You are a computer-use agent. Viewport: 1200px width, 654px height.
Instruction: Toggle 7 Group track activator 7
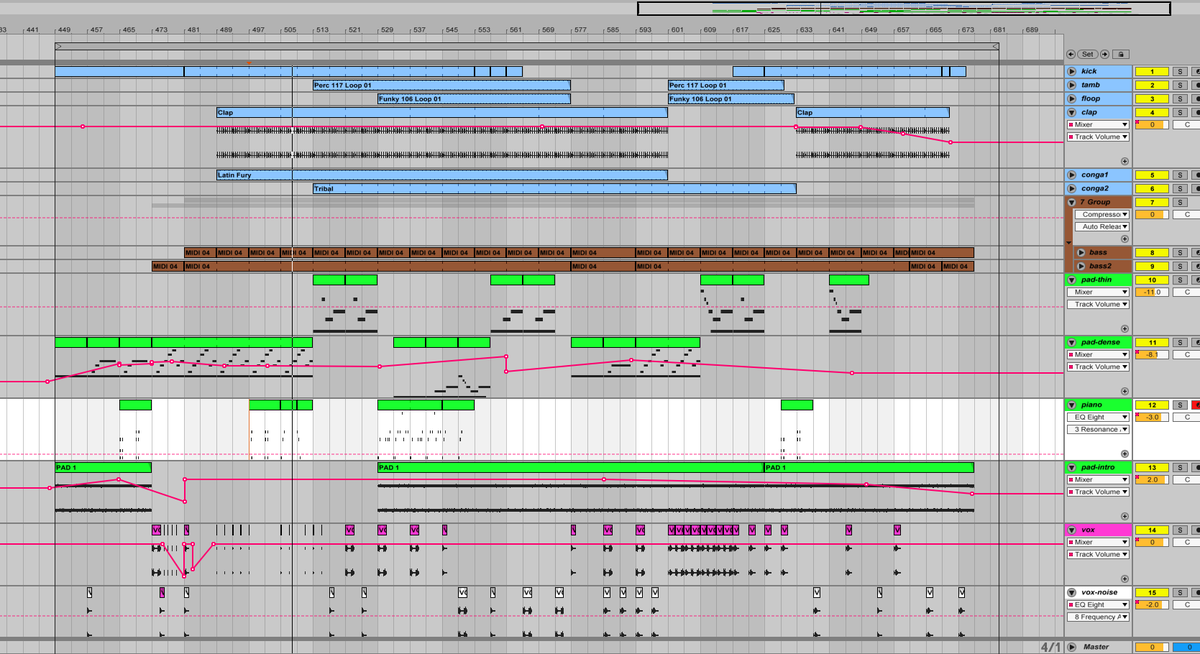coord(1152,202)
